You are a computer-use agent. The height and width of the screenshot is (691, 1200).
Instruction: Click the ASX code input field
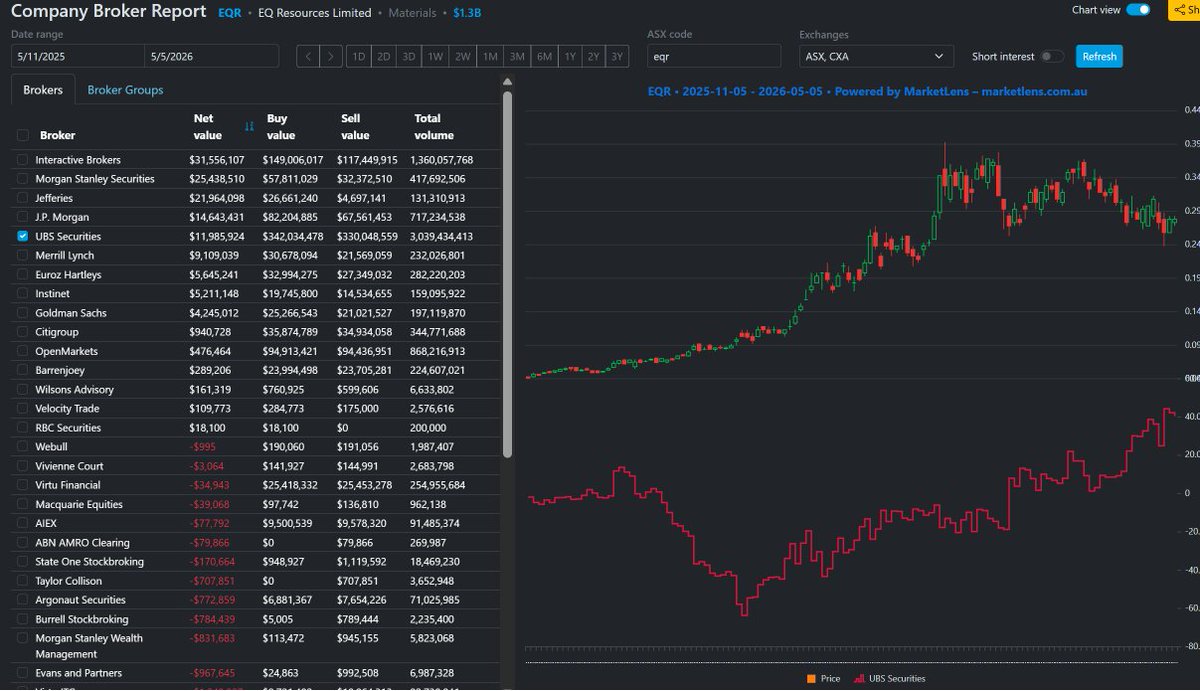click(x=716, y=56)
